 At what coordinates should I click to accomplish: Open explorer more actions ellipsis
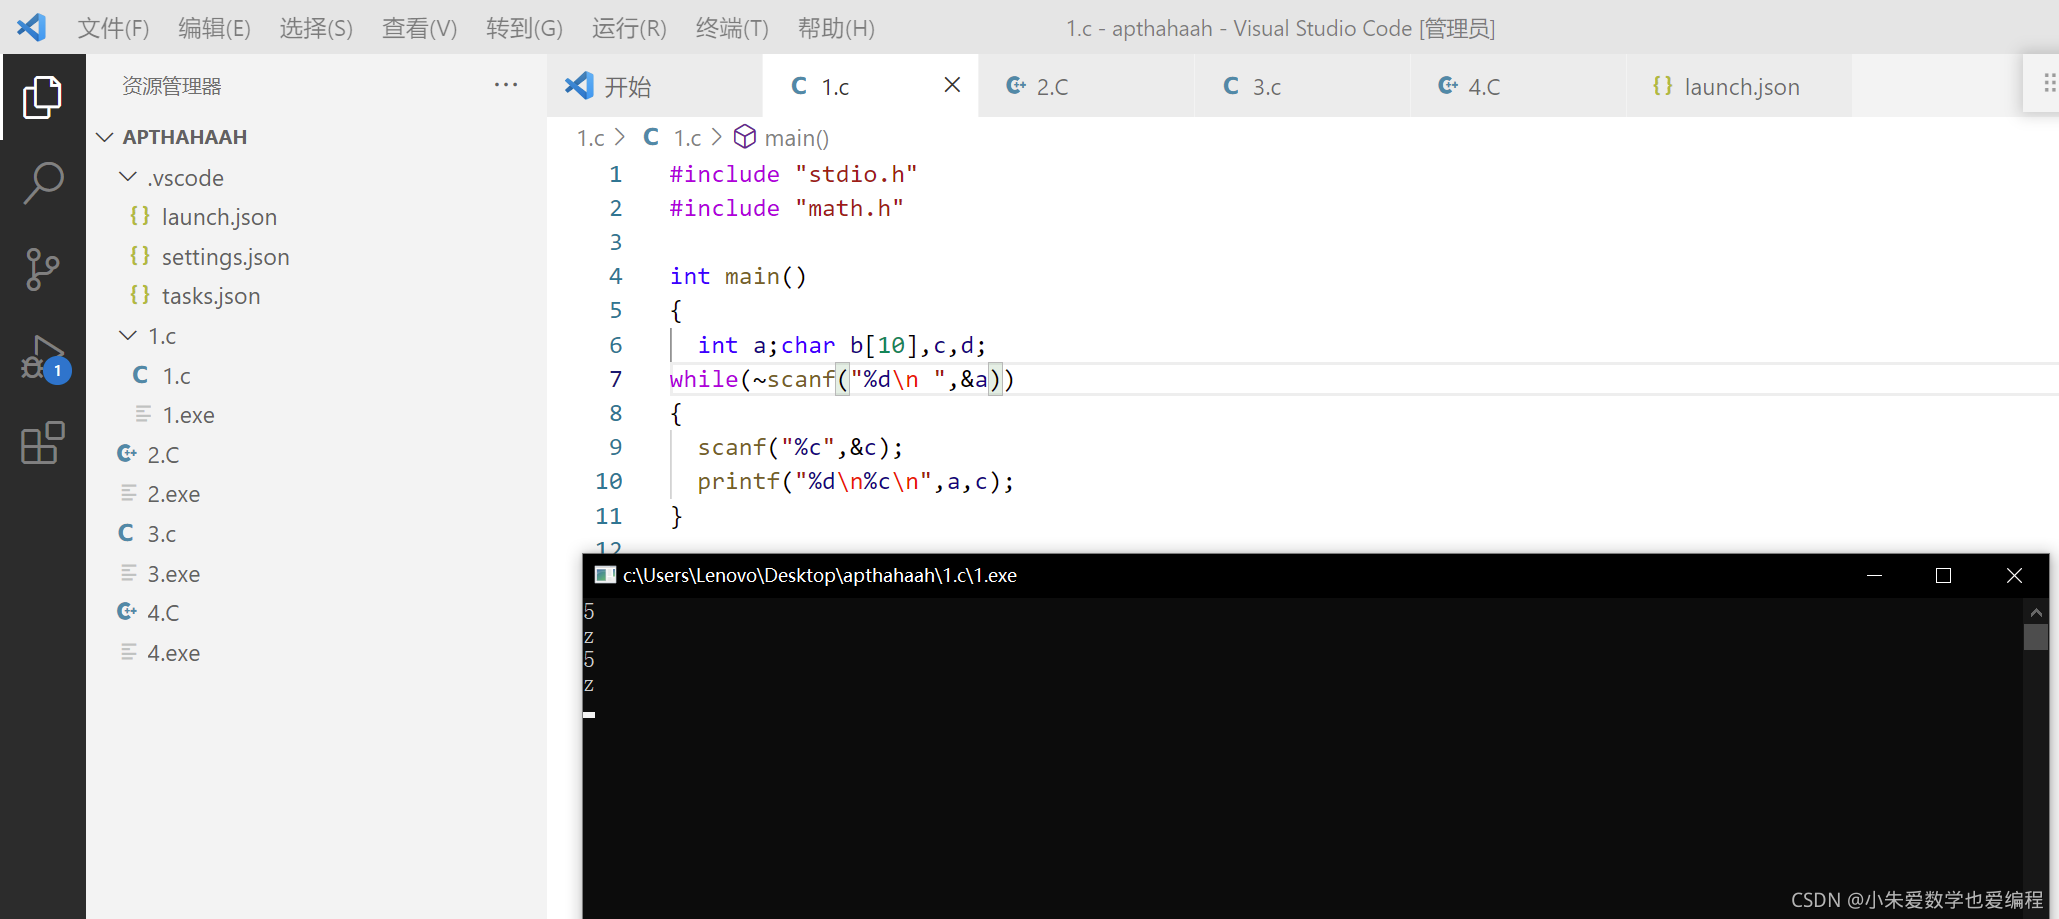tap(506, 85)
